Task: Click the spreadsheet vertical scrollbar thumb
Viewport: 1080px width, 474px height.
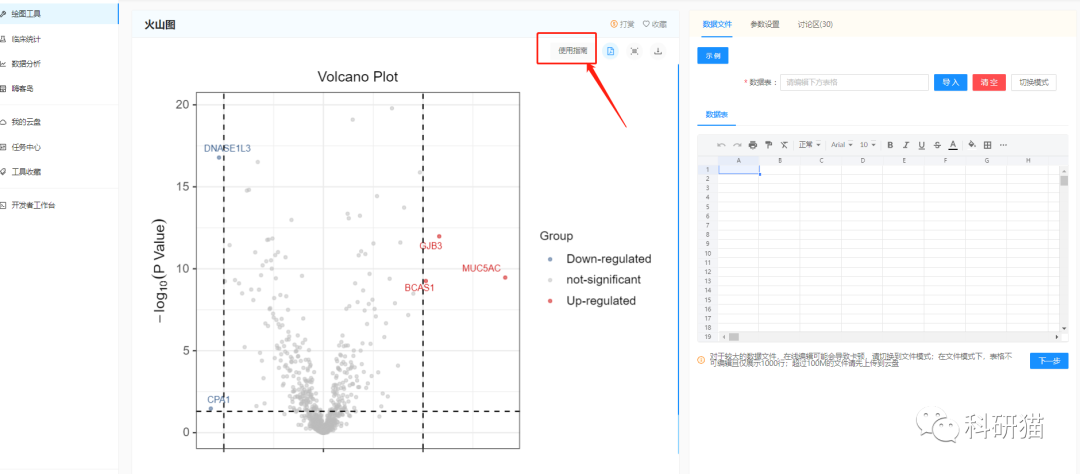Action: tap(1063, 181)
